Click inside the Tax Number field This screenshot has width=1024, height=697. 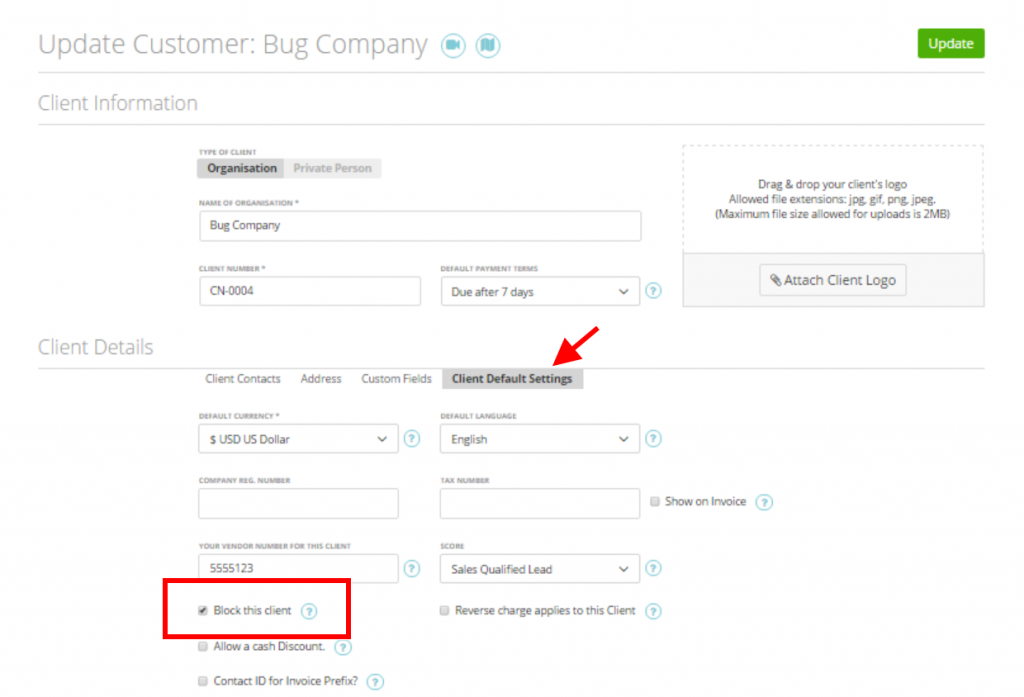pyautogui.click(x=539, y=503)
